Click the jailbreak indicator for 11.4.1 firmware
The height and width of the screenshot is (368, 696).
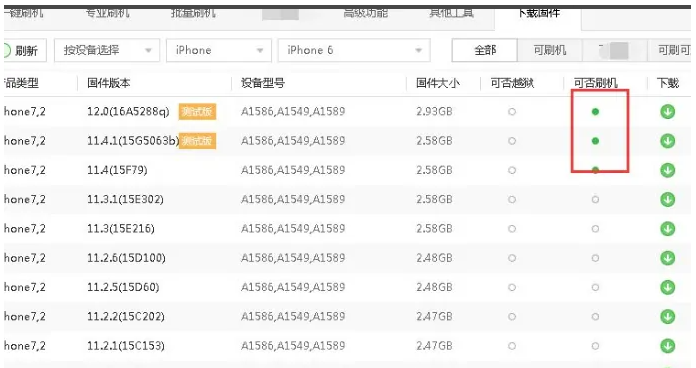tap(512, 141)
